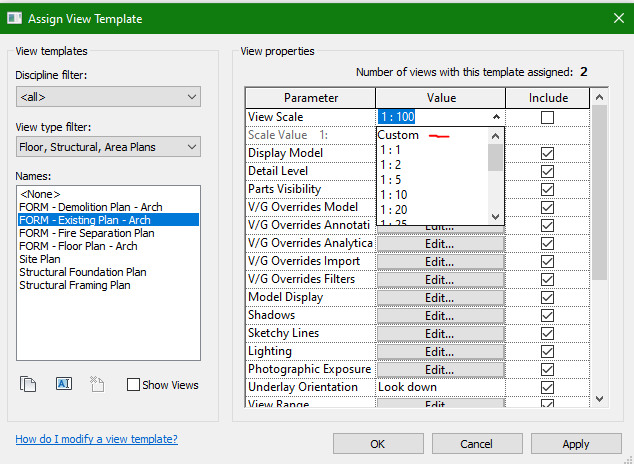Uncheck Include for V/G Overrides Filters

[x=547, y=279]
